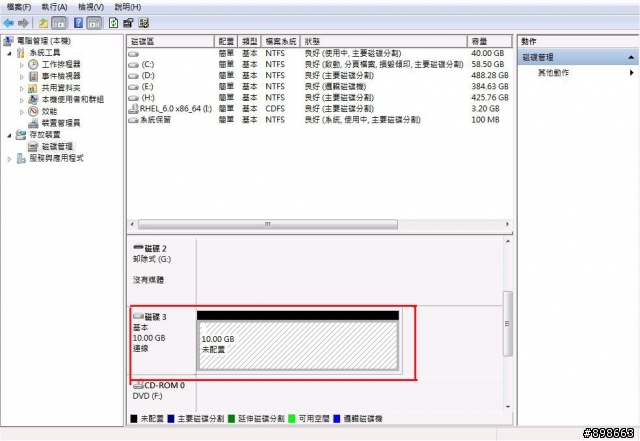This screenshot has width=640, height=441.
Task: Click the 共用資料夾 icon in tree
Action: tap(33, 88)
